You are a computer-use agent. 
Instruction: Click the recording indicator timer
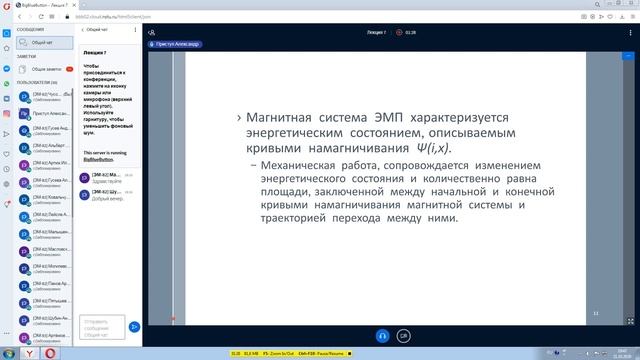click(x=406, y=32)
